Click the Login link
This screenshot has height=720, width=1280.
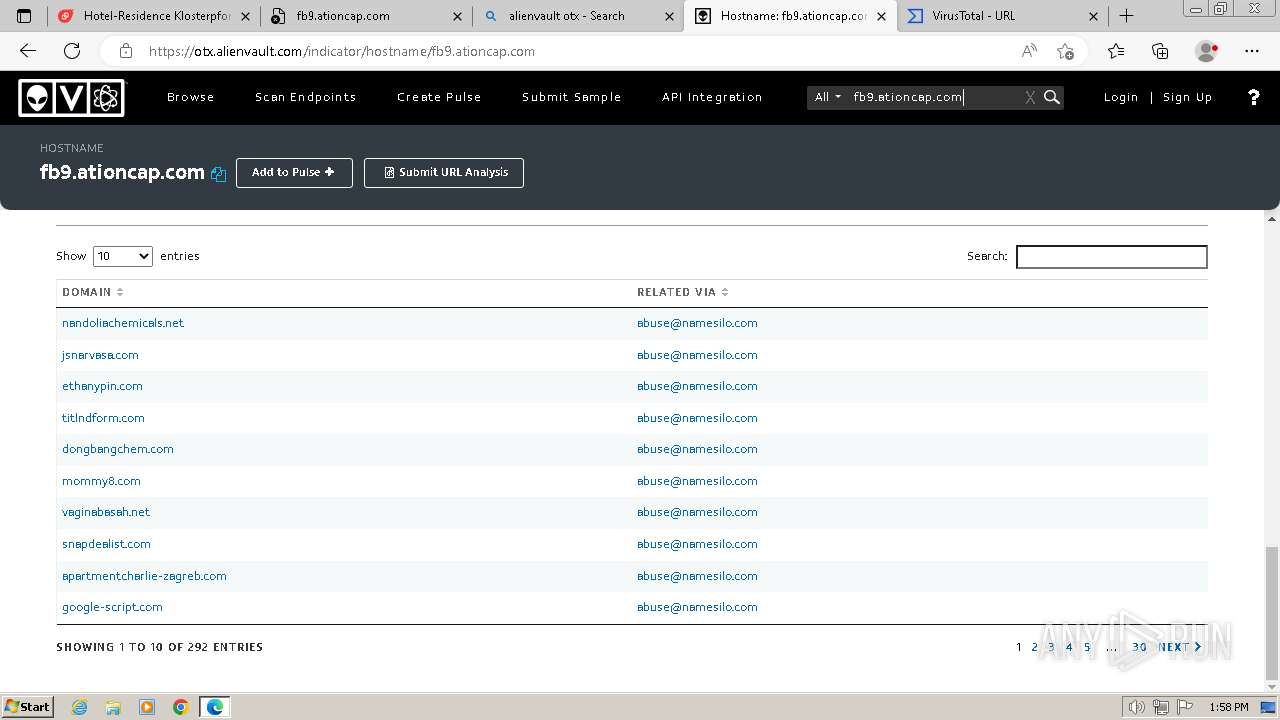click(x=1121, y=97)
